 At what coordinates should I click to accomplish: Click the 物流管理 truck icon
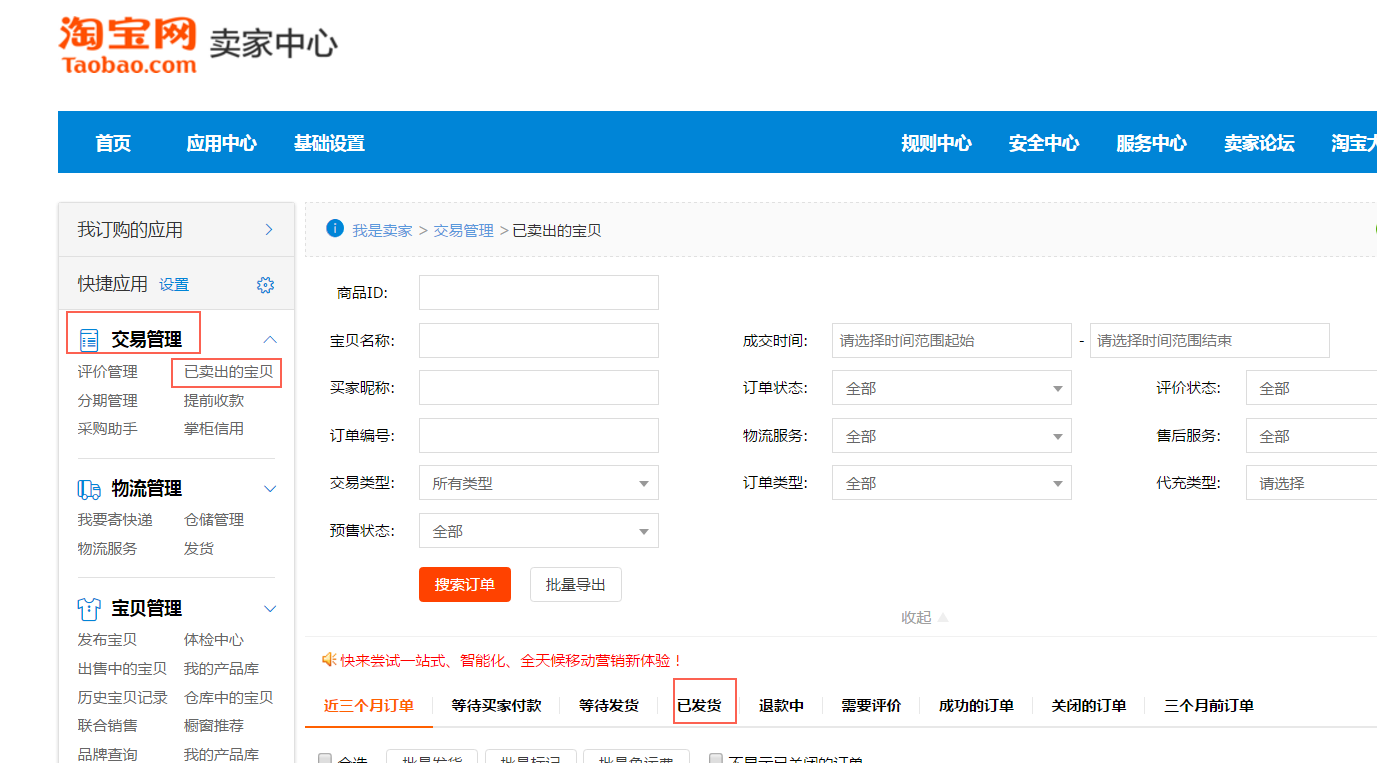tap(89, 489)
